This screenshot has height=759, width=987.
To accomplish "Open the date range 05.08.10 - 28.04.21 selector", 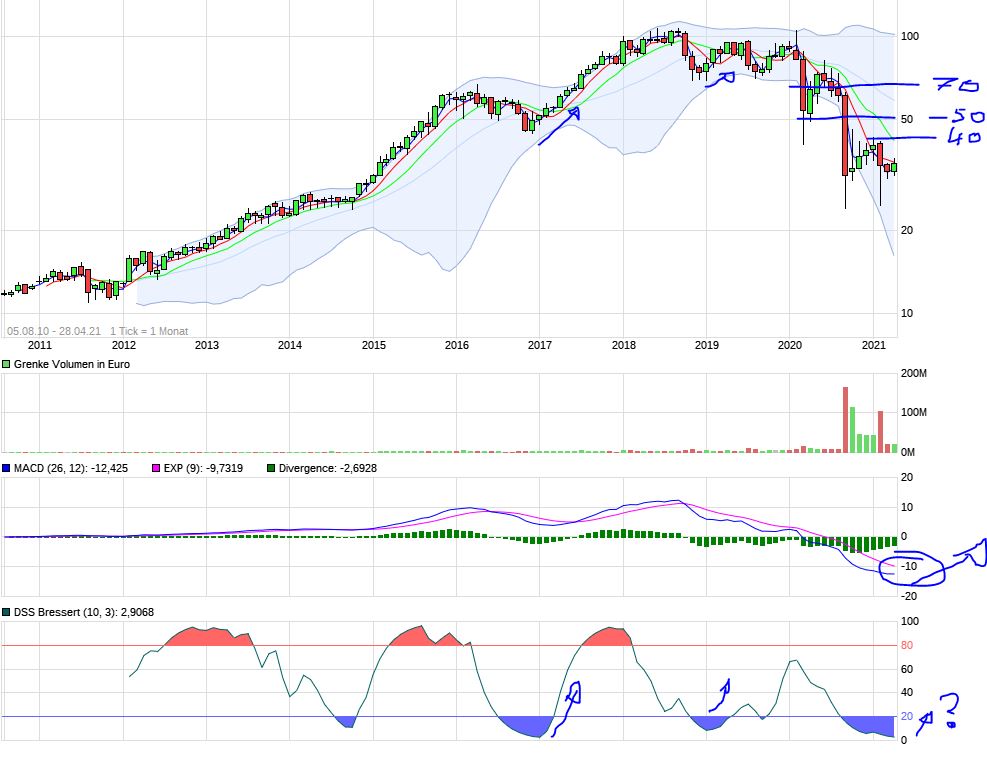I will [55, 330].
